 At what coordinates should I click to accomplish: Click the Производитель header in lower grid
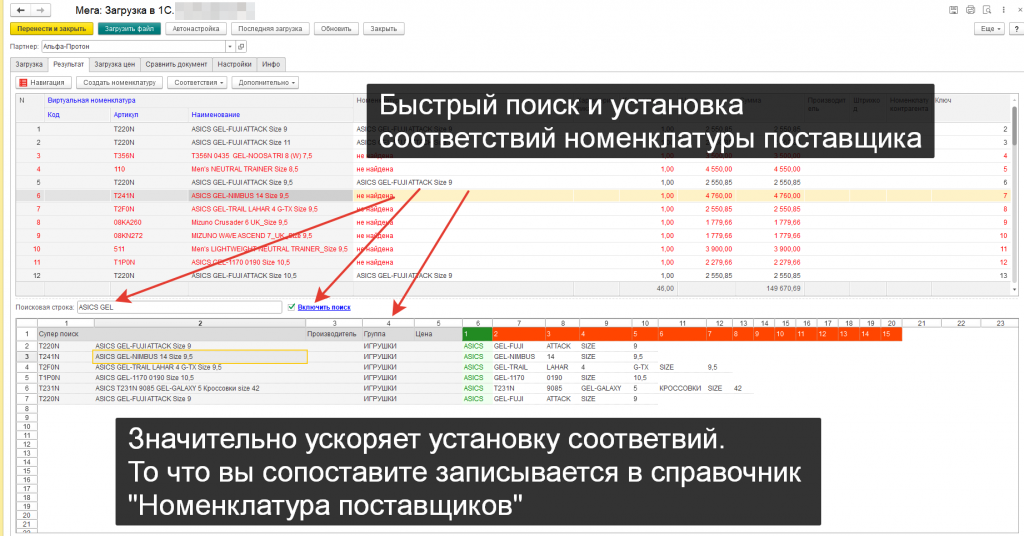click(x=332, y=334)
